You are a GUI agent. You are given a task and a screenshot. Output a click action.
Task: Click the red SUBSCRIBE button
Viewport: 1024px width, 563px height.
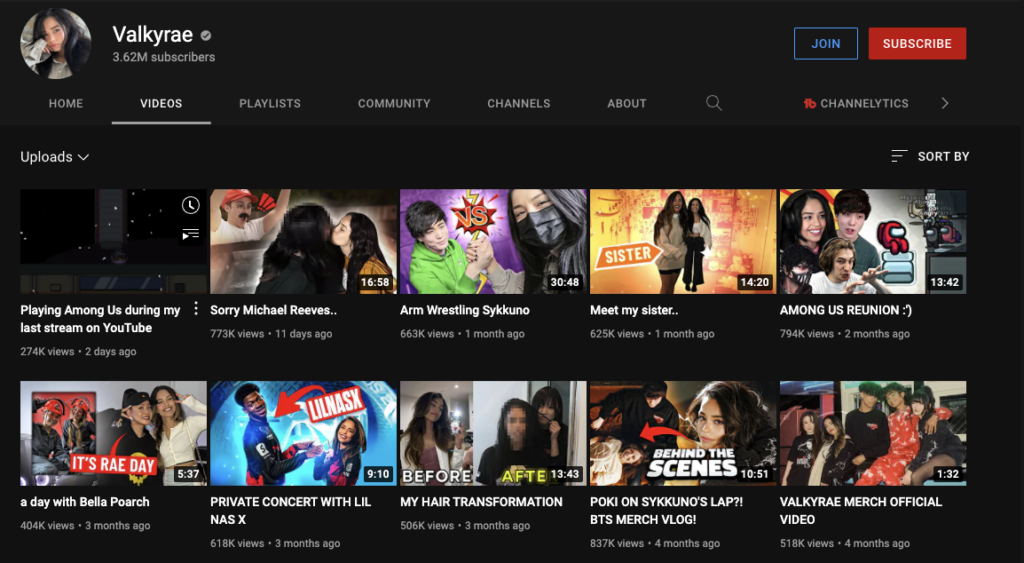[917, 44]
